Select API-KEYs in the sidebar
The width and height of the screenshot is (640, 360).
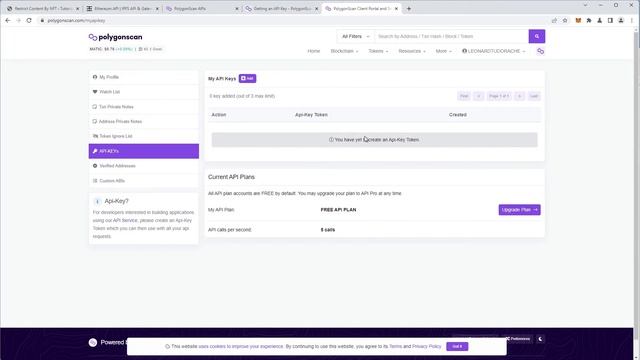pos(144,151)
